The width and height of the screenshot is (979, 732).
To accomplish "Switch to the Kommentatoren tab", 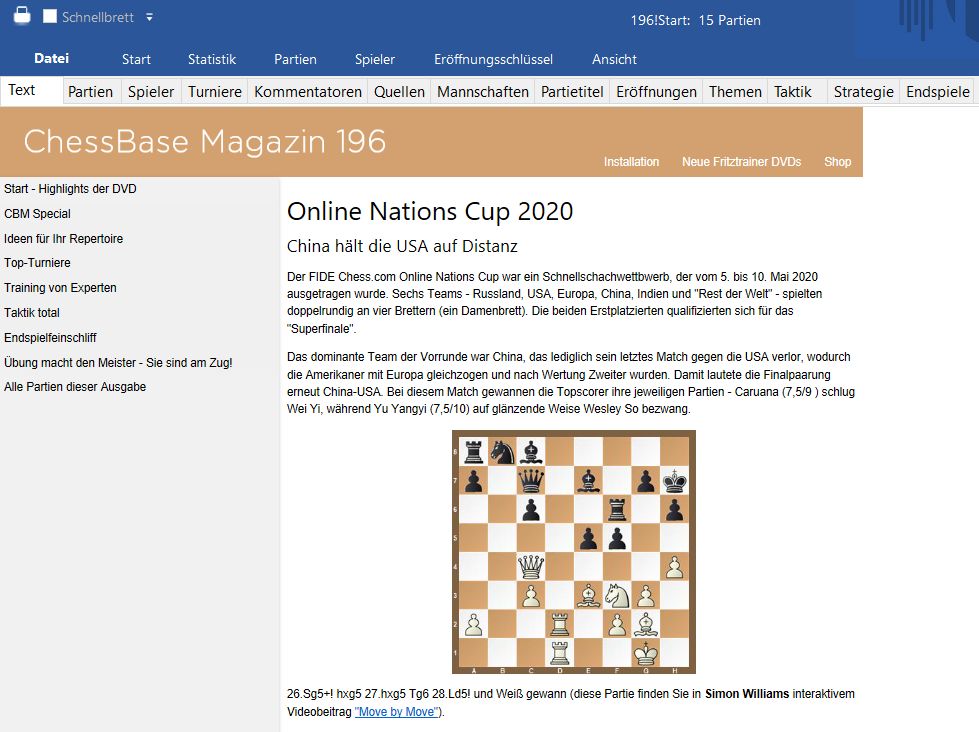I will click(x=308, y=91).
